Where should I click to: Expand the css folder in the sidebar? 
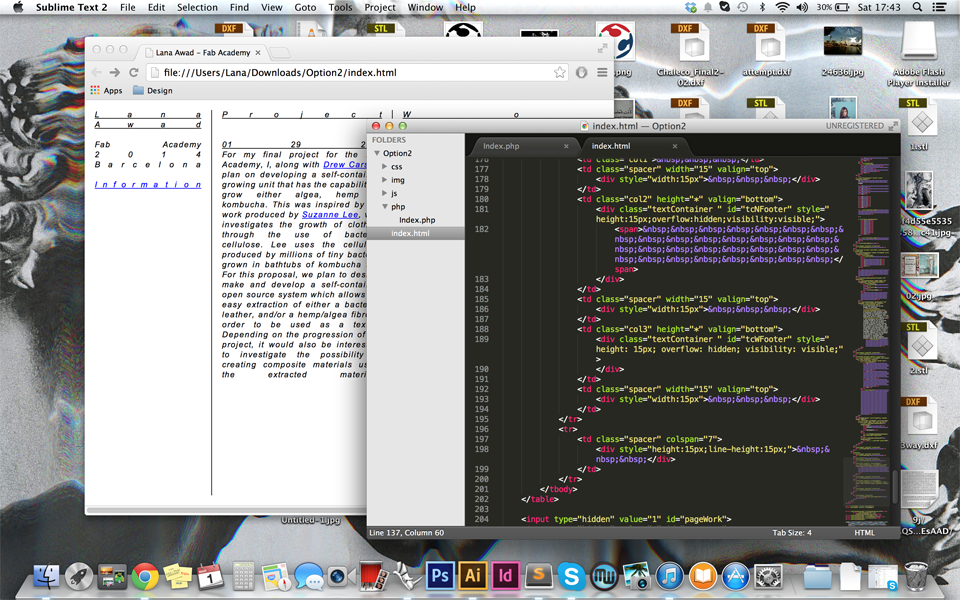(x=384, y=167)
